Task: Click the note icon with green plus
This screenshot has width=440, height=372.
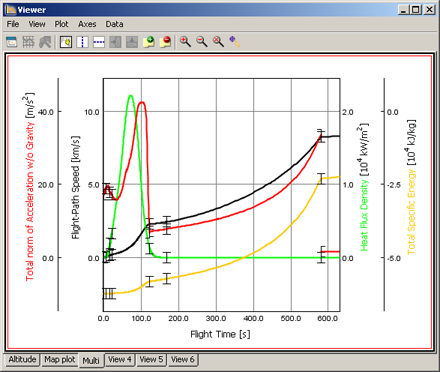Action: [x=149, y=42]
